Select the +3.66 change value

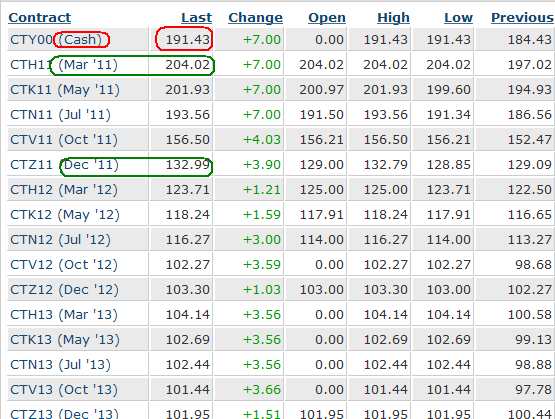pyautogui.click(x=262, y=390)
